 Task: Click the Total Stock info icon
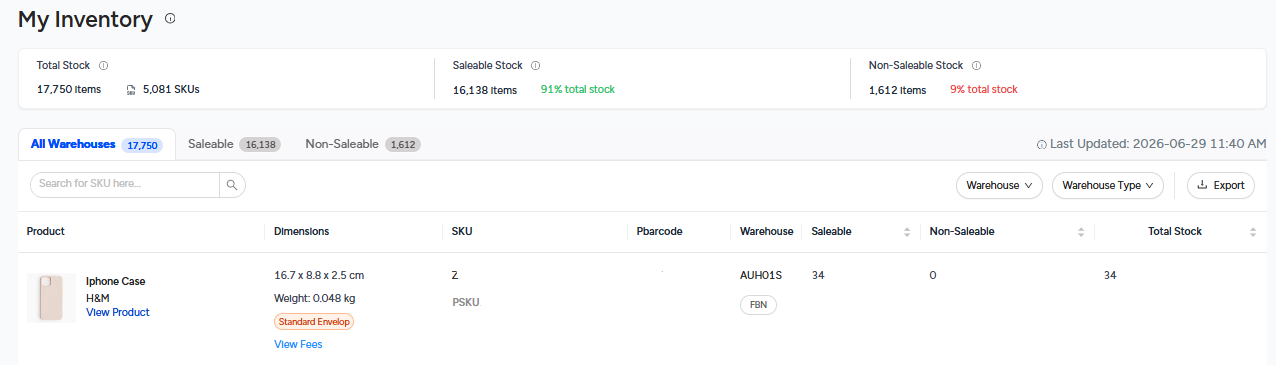click(104, 66)
